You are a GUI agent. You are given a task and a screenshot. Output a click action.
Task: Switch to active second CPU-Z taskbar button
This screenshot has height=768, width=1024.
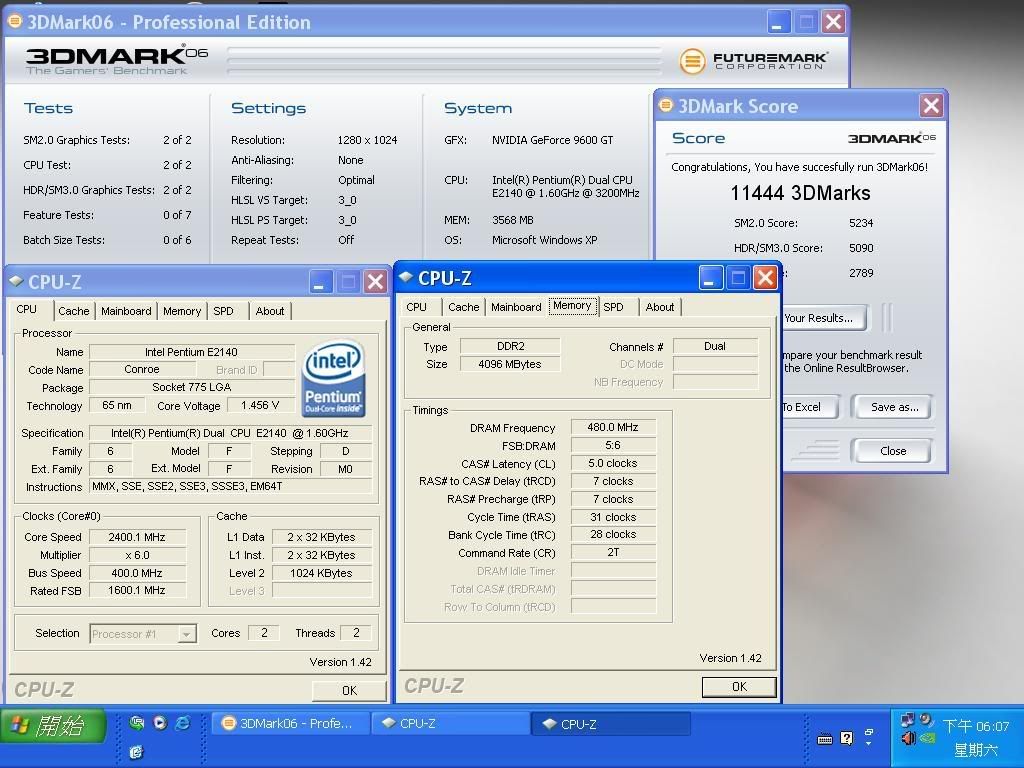pyautogui.click(x=611, y=724)
